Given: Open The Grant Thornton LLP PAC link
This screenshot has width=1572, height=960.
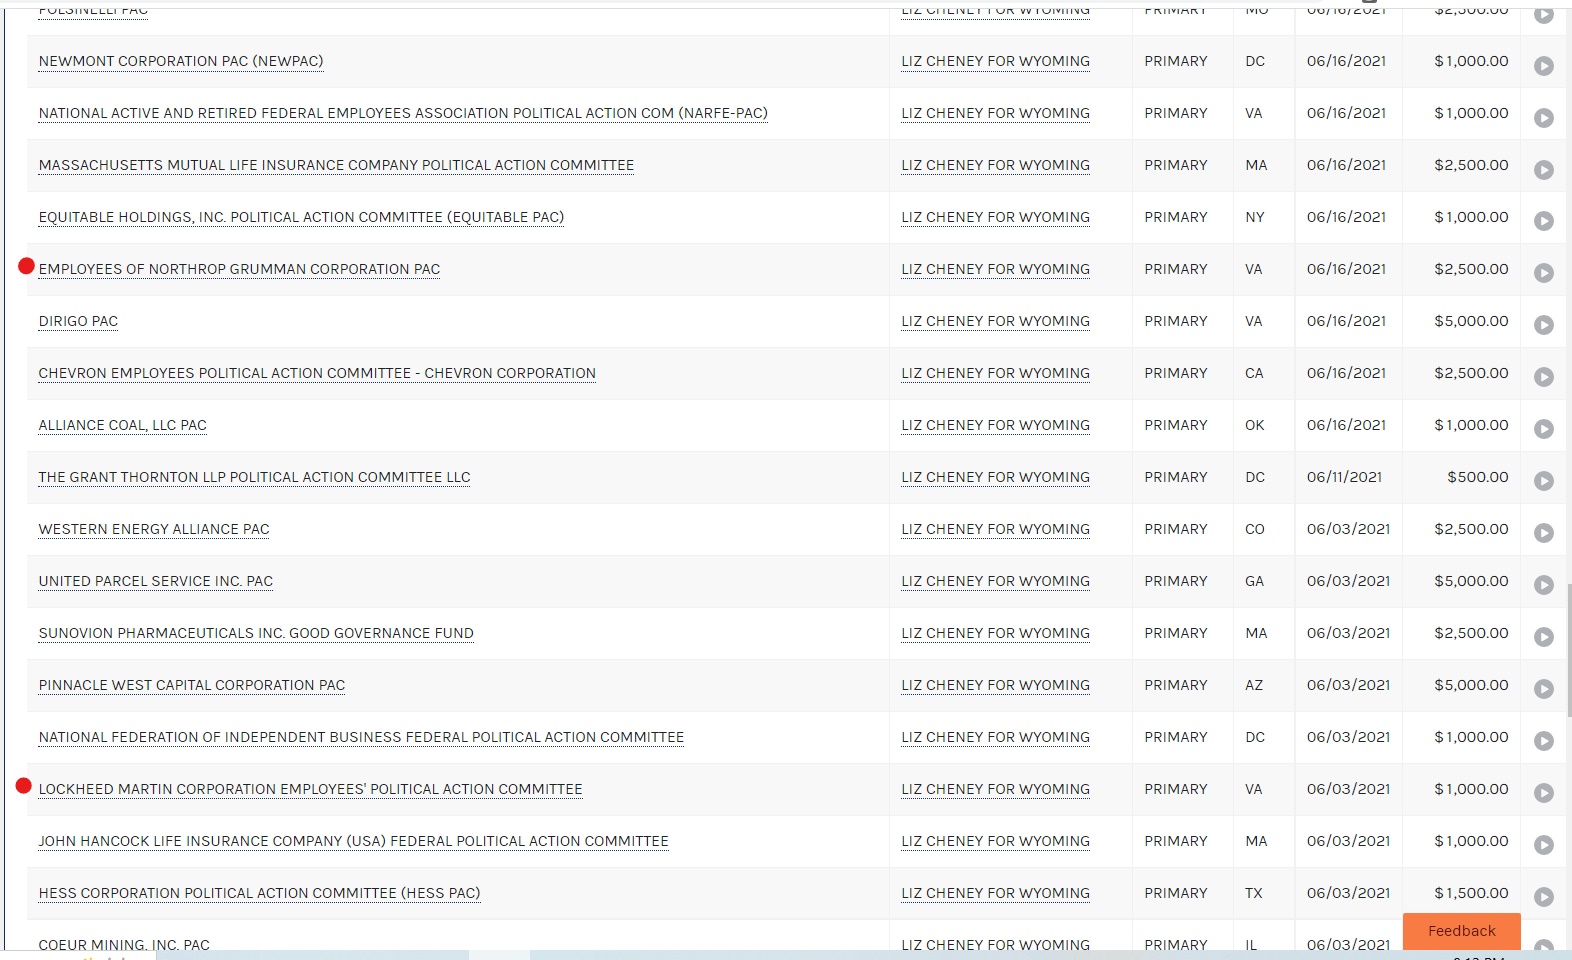Looking at the screenshot, I should [254, 477].
